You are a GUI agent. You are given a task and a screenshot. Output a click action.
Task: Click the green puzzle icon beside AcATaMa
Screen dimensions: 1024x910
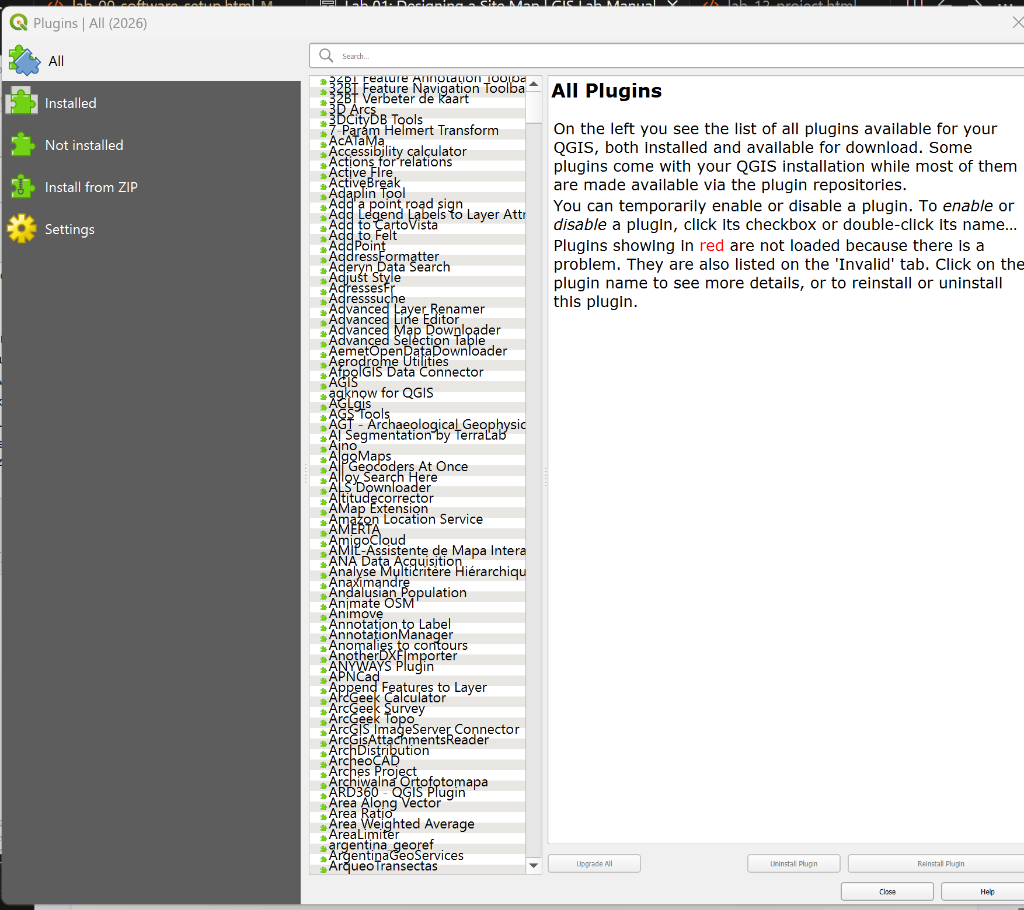tap(323, 141)
